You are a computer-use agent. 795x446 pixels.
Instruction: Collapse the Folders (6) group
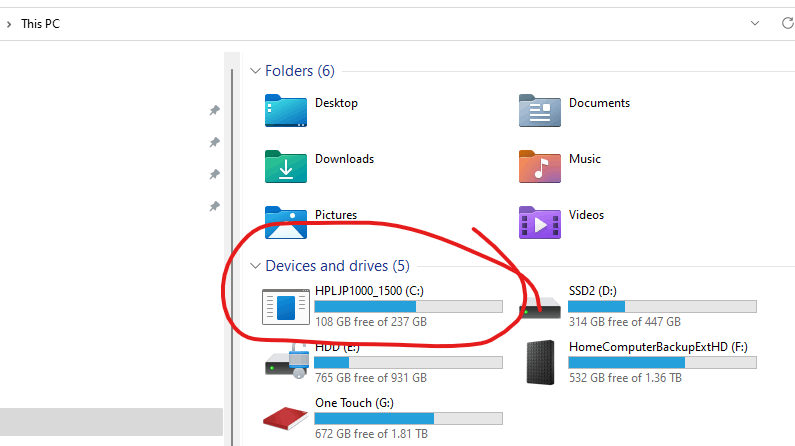pos(255,71)
